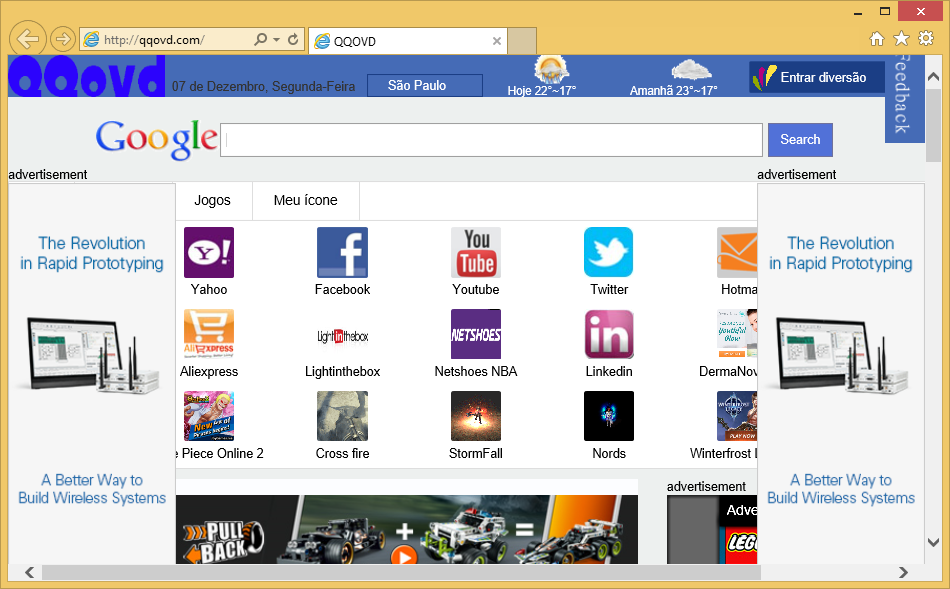Click the vertical scrollbar thumb
950x589 pixels.
click(x=933, y=124)
